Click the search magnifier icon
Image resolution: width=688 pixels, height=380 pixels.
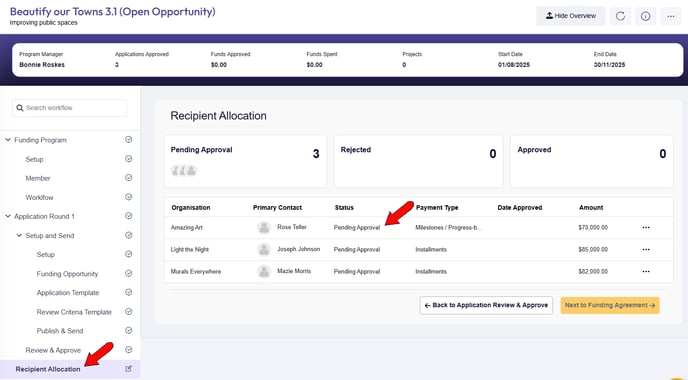pyautogui.click(x=20, y=108)
